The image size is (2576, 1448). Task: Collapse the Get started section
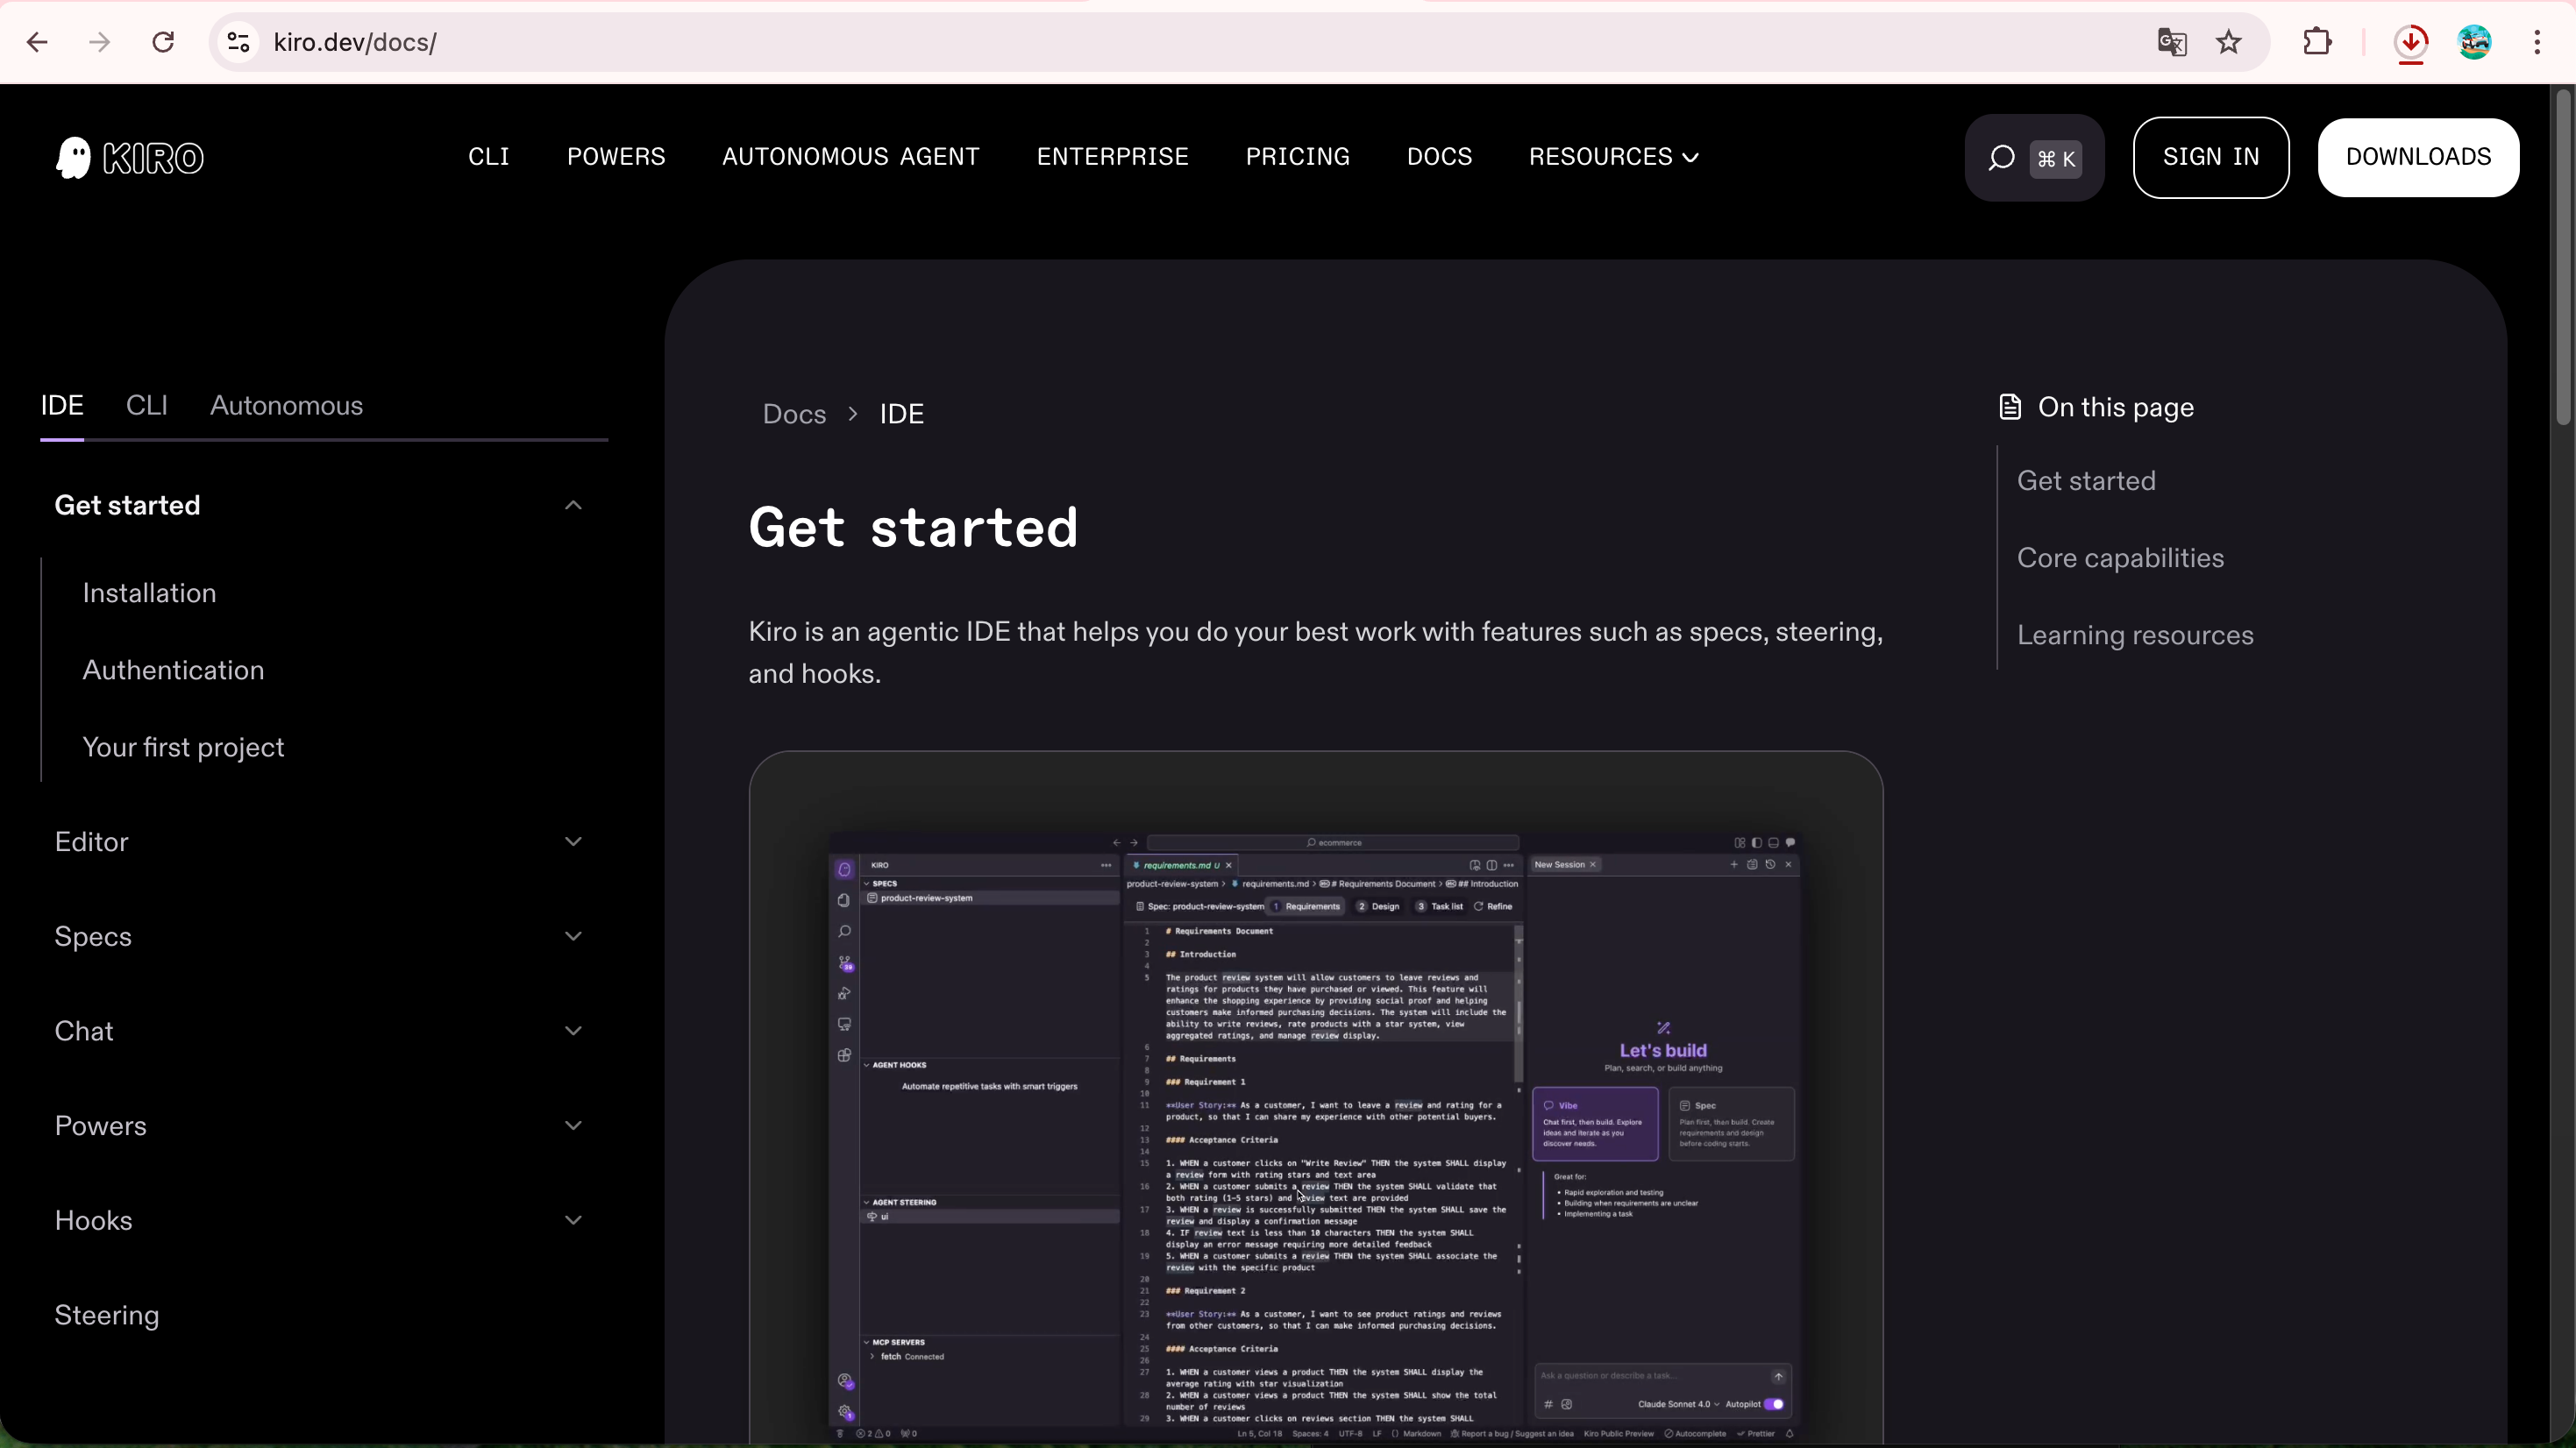(573, 505)
